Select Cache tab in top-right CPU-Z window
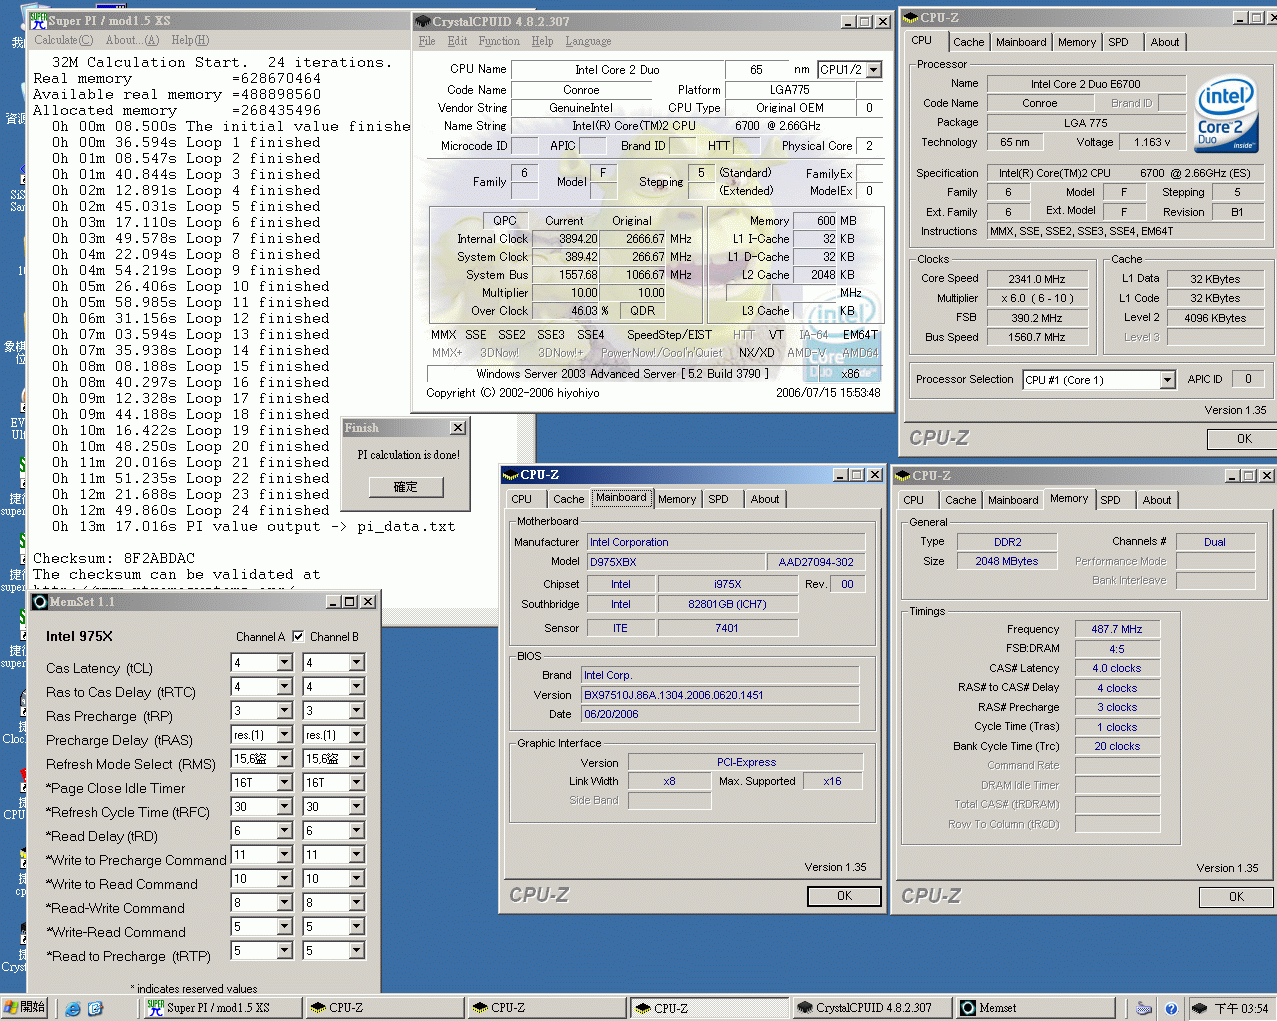Screen dimensions: 1277x1021 pos(968,42)
